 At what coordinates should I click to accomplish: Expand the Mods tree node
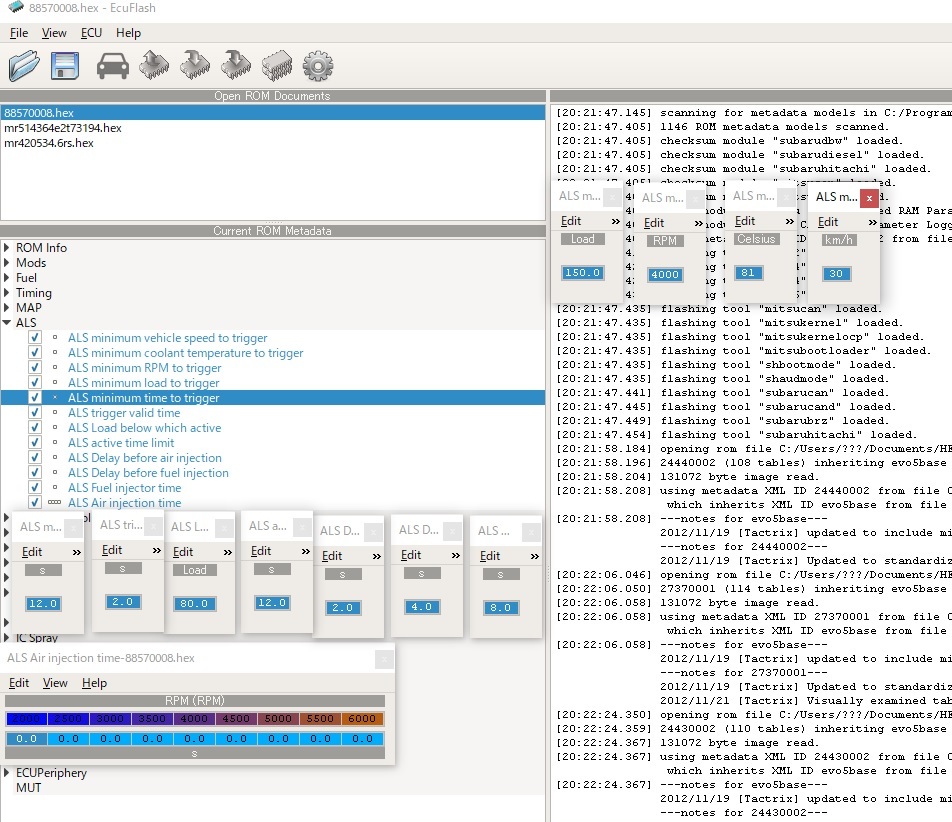point(7,263)
